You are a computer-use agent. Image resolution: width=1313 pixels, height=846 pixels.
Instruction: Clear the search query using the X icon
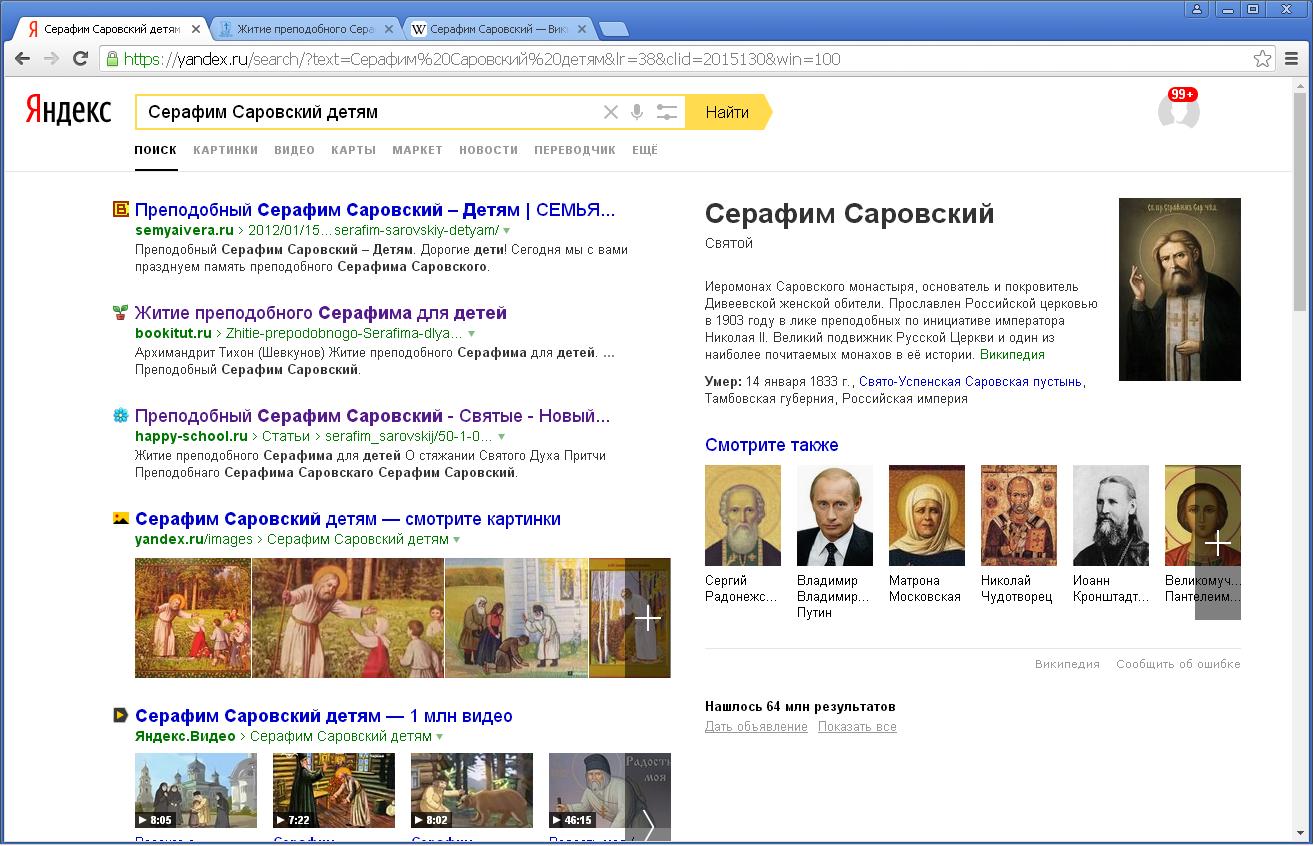tap(611, 112)
